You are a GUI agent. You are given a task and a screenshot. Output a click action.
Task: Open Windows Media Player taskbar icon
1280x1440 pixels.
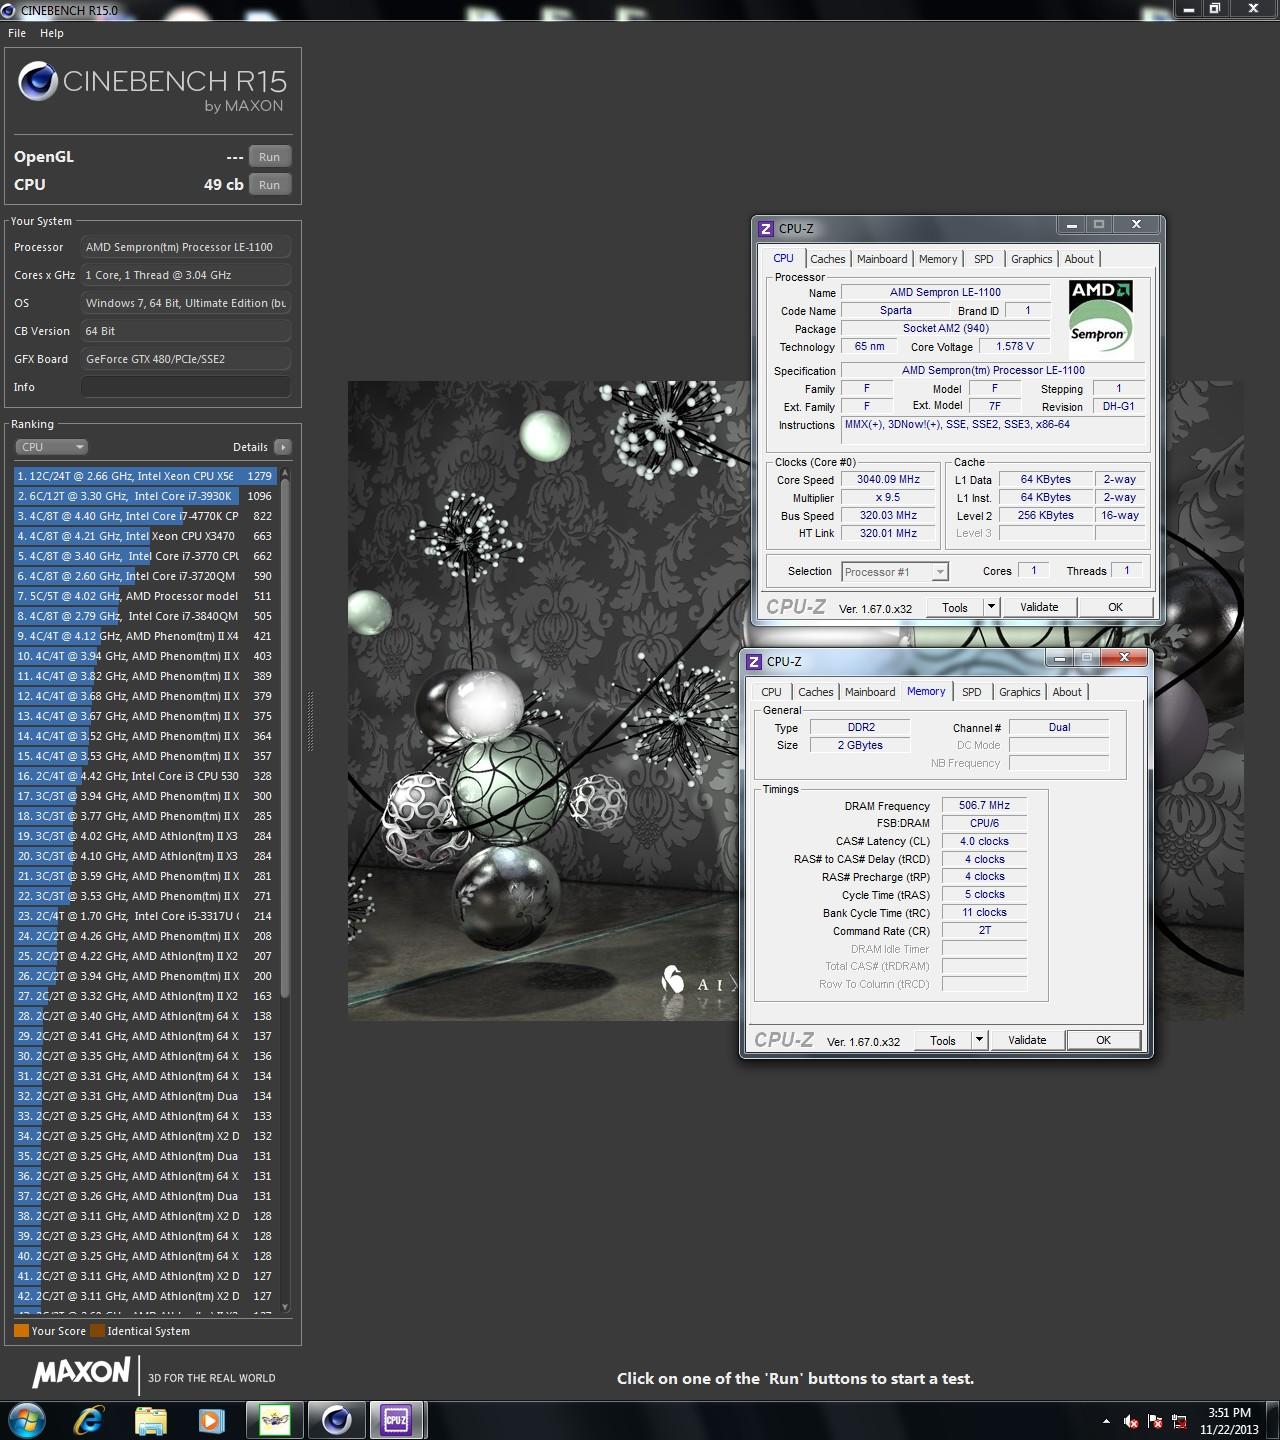click(x=211, y=1420)
